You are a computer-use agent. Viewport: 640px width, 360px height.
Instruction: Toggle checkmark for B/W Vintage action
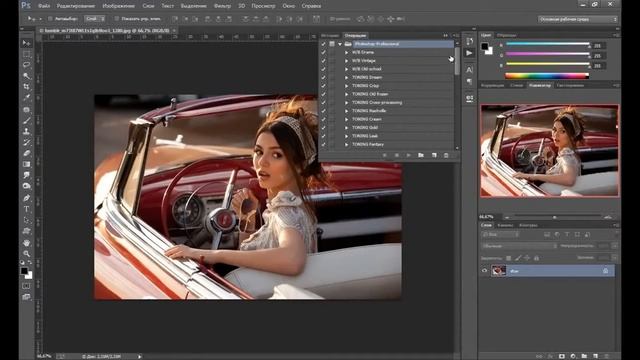[x=324, y=60]
